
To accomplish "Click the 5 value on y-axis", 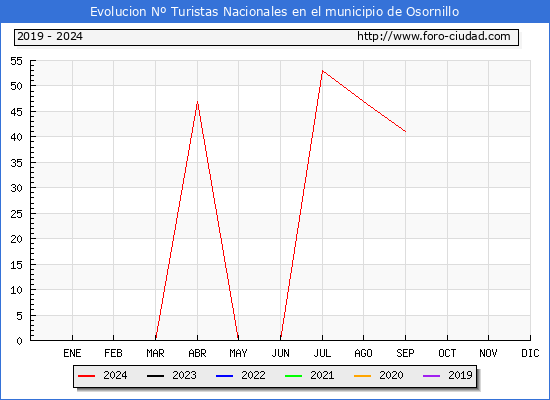I will pos(19,316).
